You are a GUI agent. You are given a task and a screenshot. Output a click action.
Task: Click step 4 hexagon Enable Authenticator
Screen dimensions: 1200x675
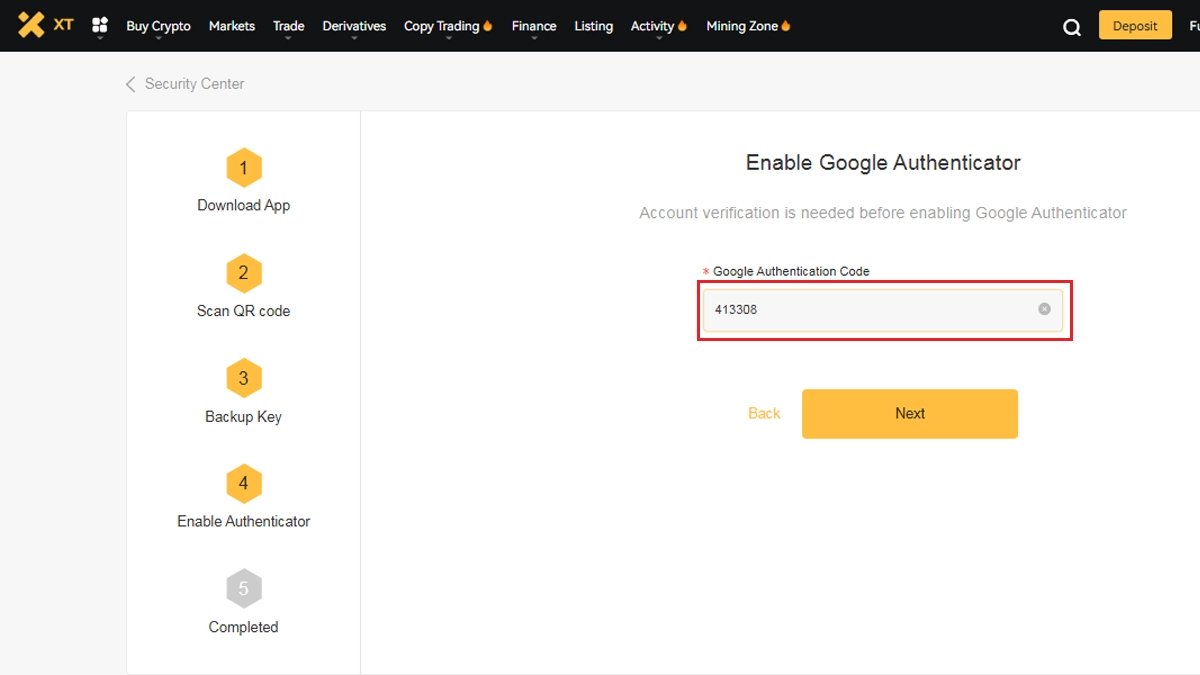pyautogui.click(x=243, y=484)
